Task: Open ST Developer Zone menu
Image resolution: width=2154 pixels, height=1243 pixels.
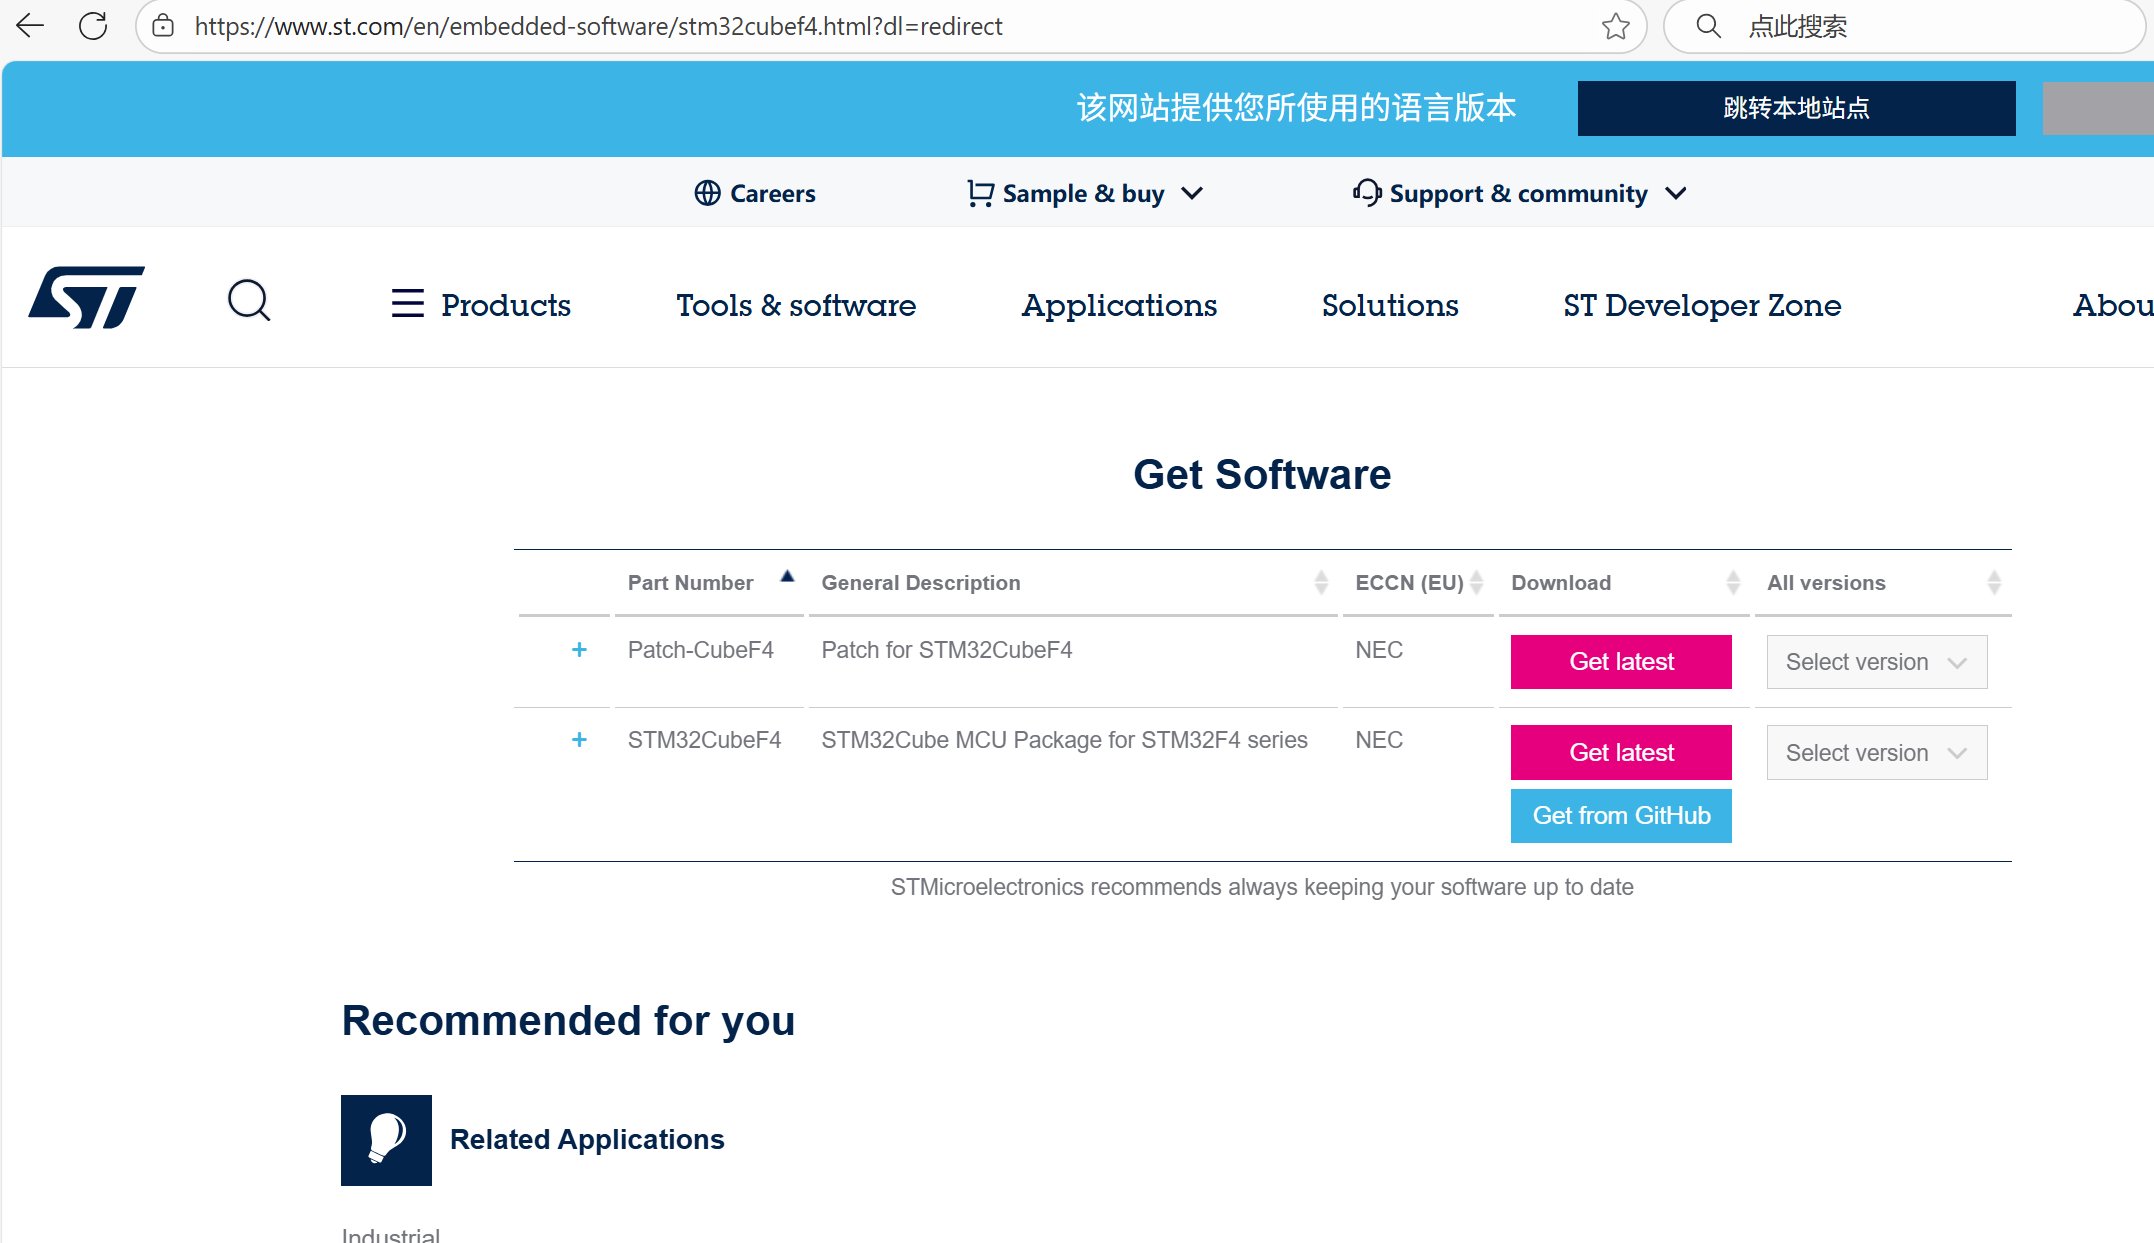Action: (1702, 304)
